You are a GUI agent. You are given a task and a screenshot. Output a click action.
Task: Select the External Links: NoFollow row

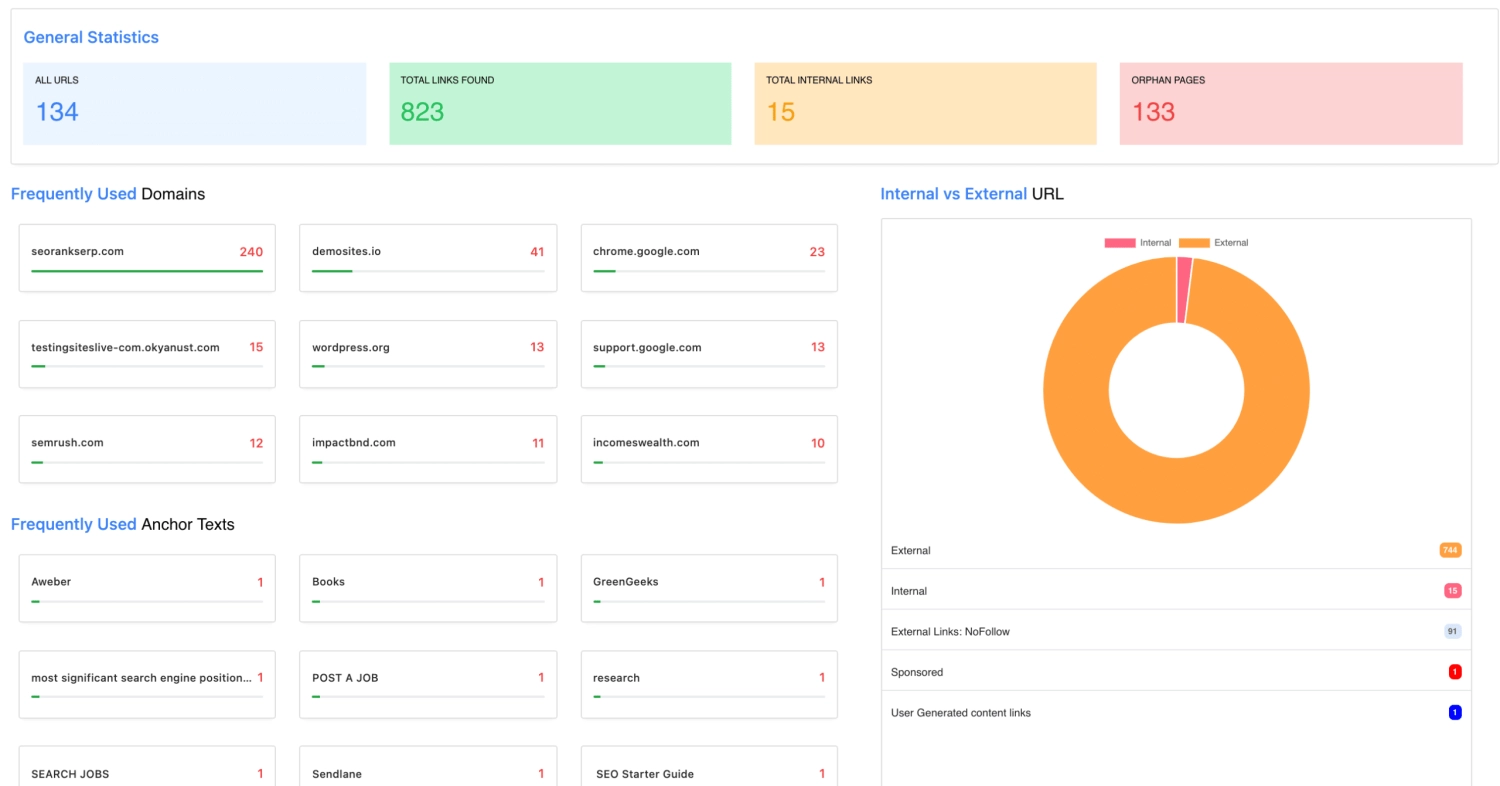click(x=1176, y=632)
